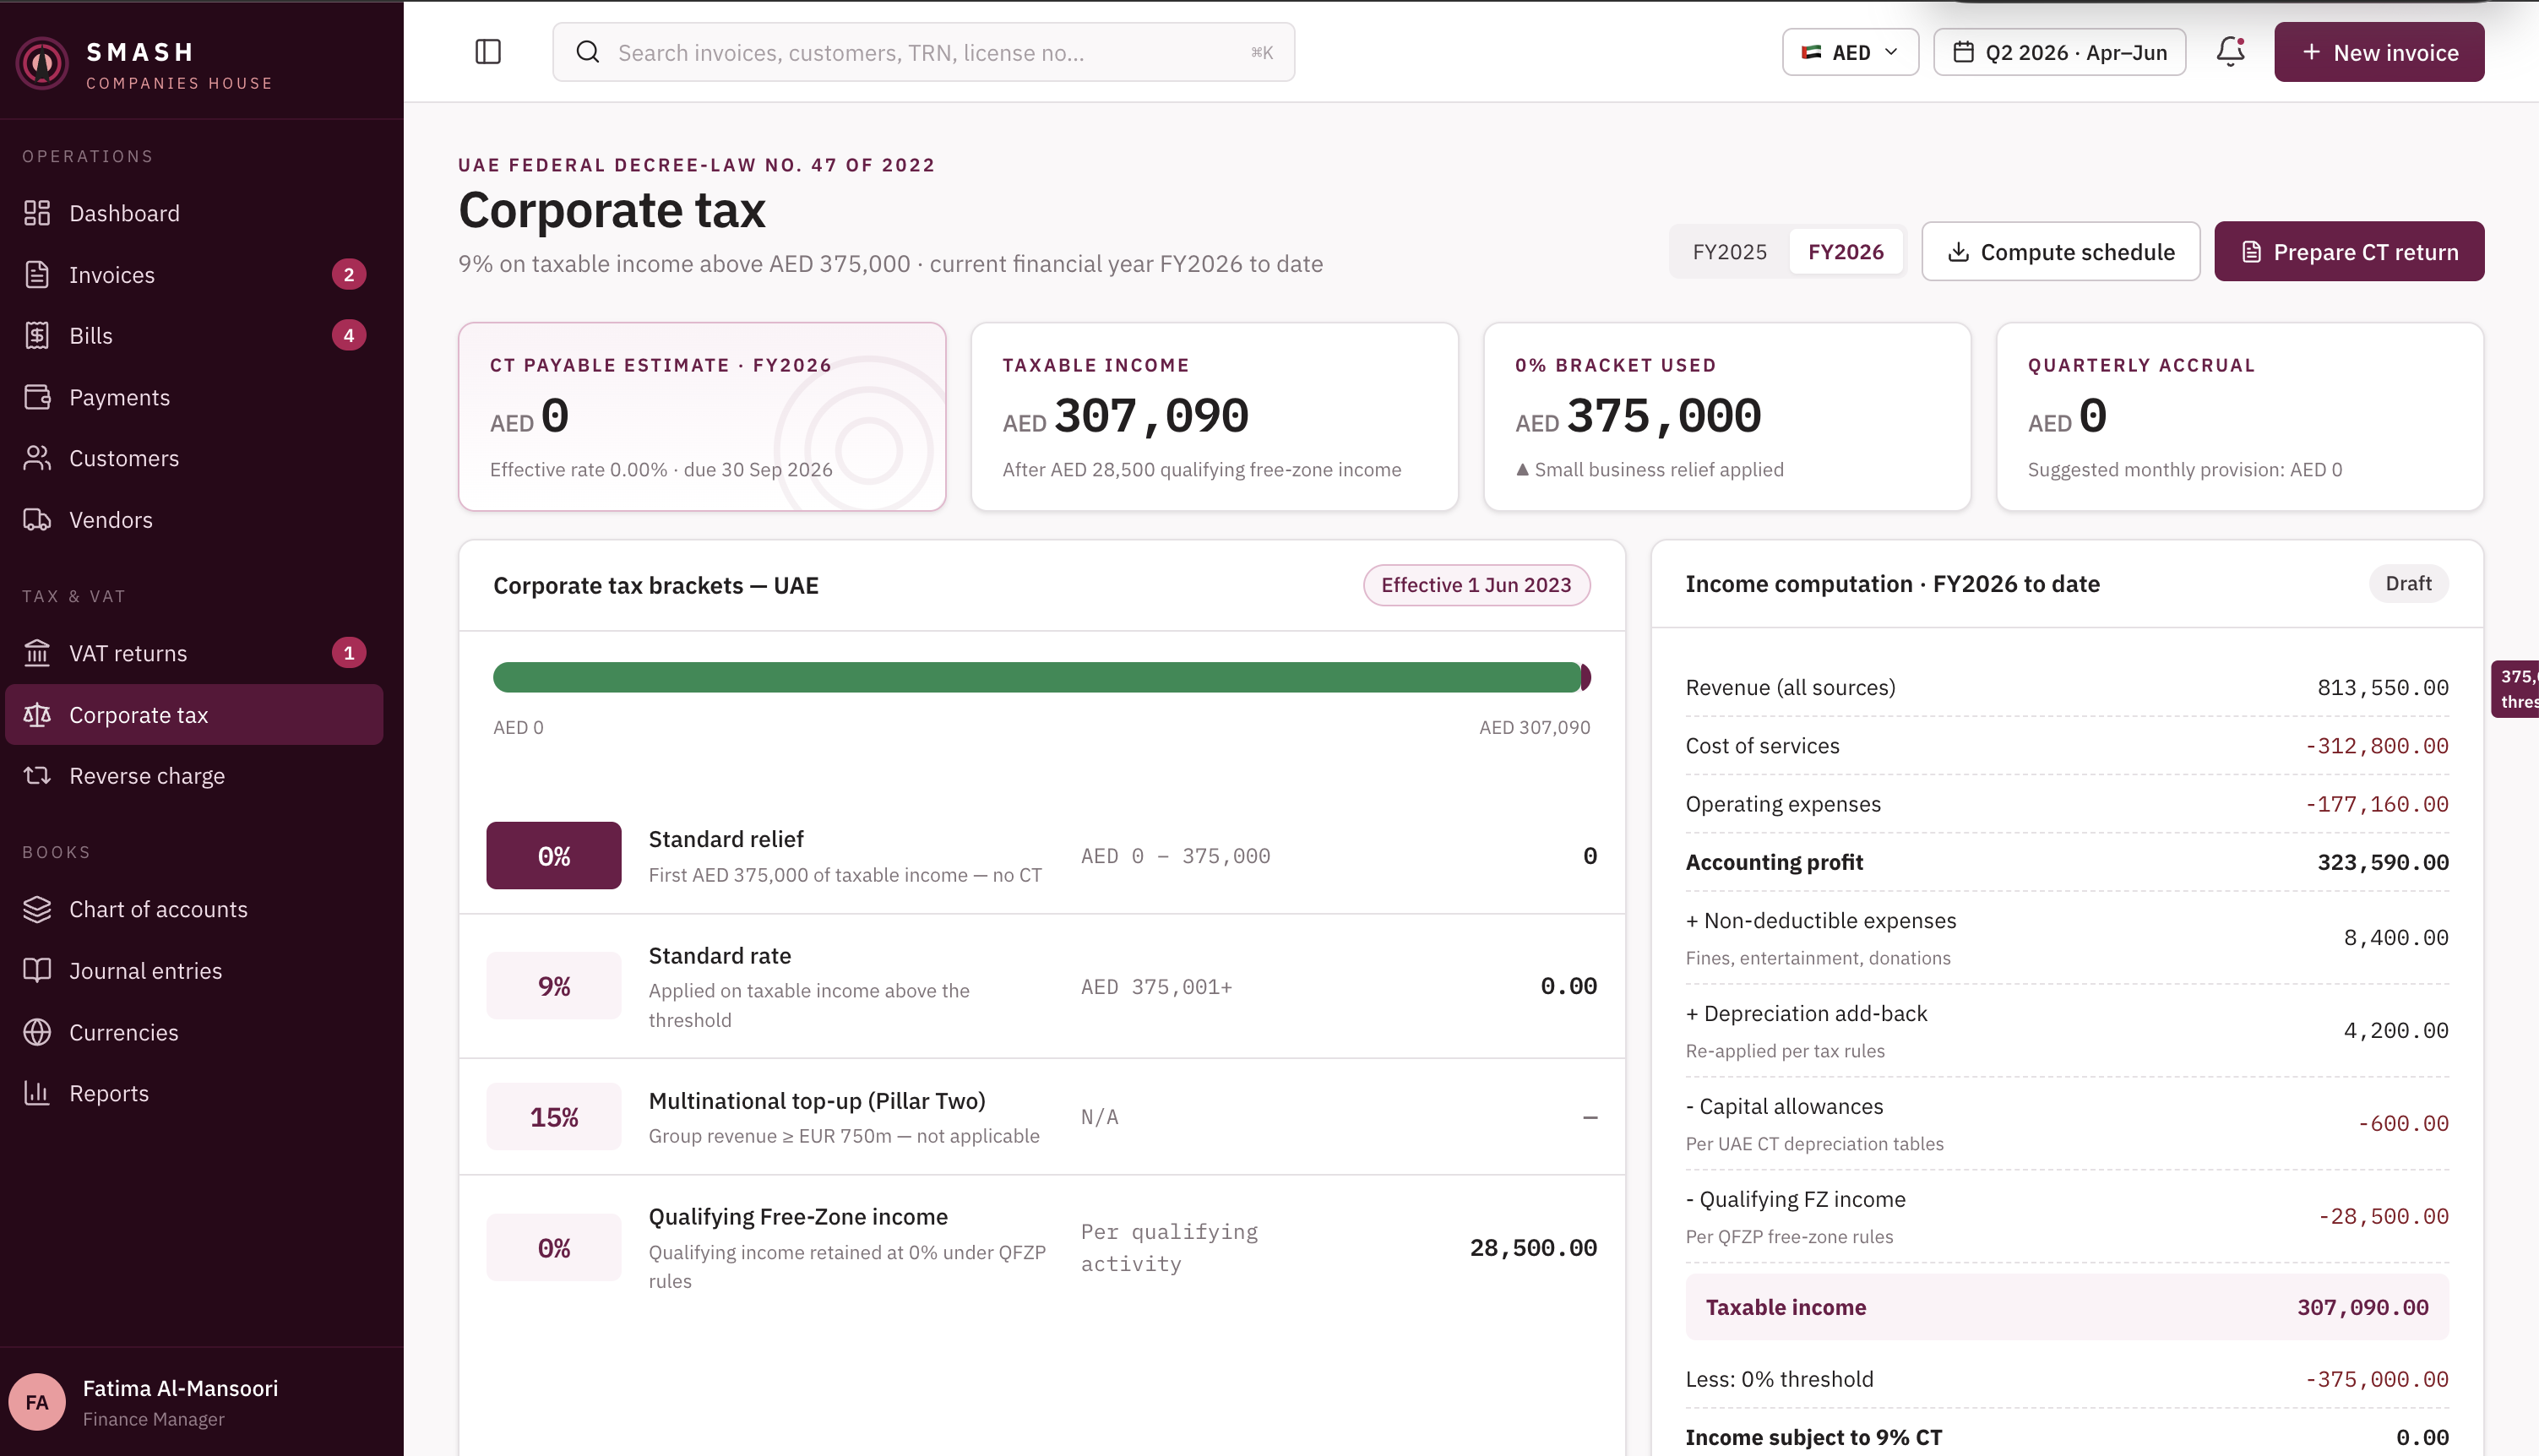Screen dimensions: 2539x1456
Task: Open the Dashboard page
Action: (x=194, y=213)
